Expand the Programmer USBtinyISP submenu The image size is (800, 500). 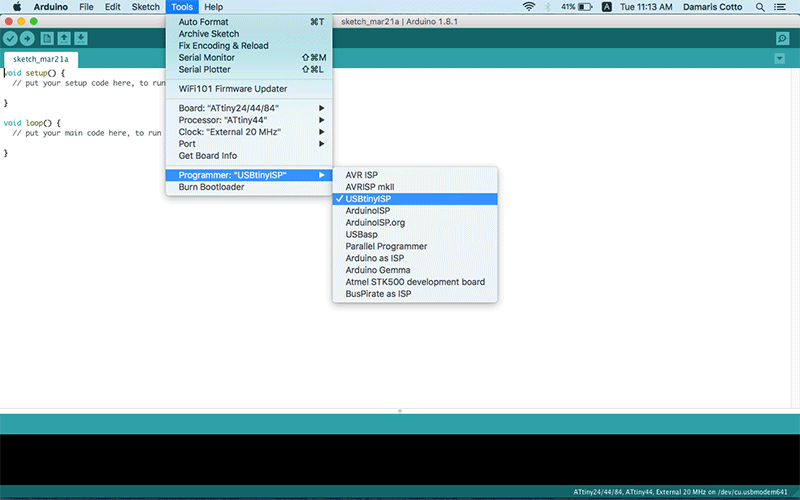[249, 175]
